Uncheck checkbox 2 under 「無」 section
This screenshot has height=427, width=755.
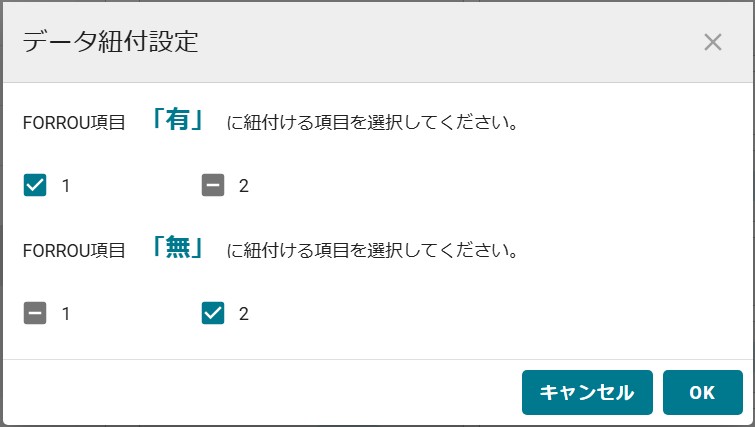(x=213, y=314)
